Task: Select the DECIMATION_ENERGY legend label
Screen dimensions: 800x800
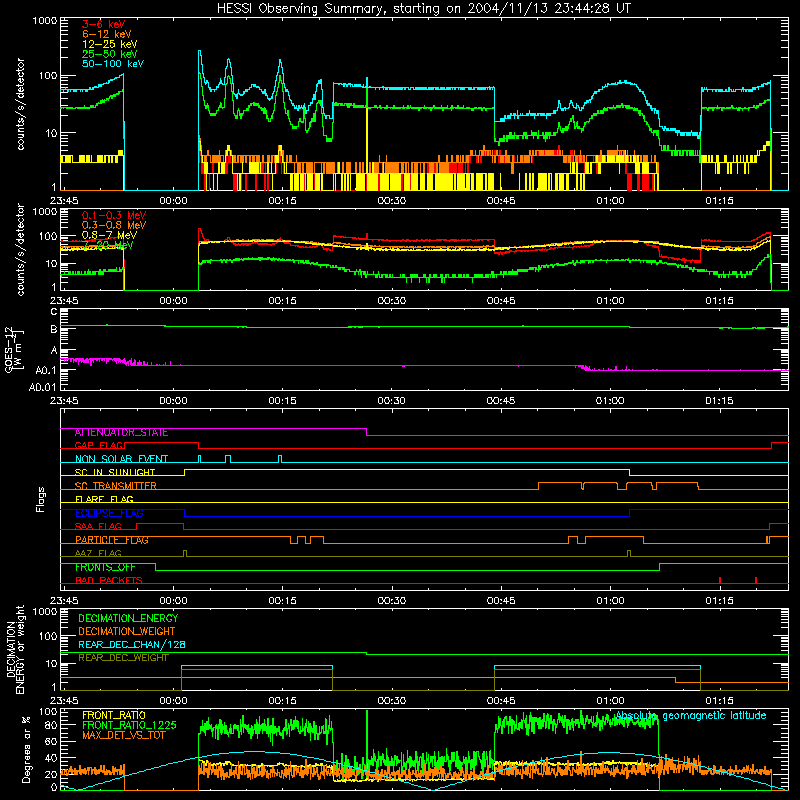Action: pos(128,618)
